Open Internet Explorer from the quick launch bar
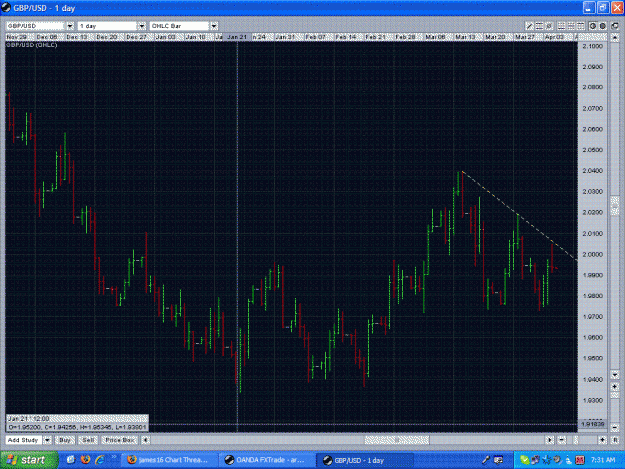Screen dimensions: 625x469 99,460
